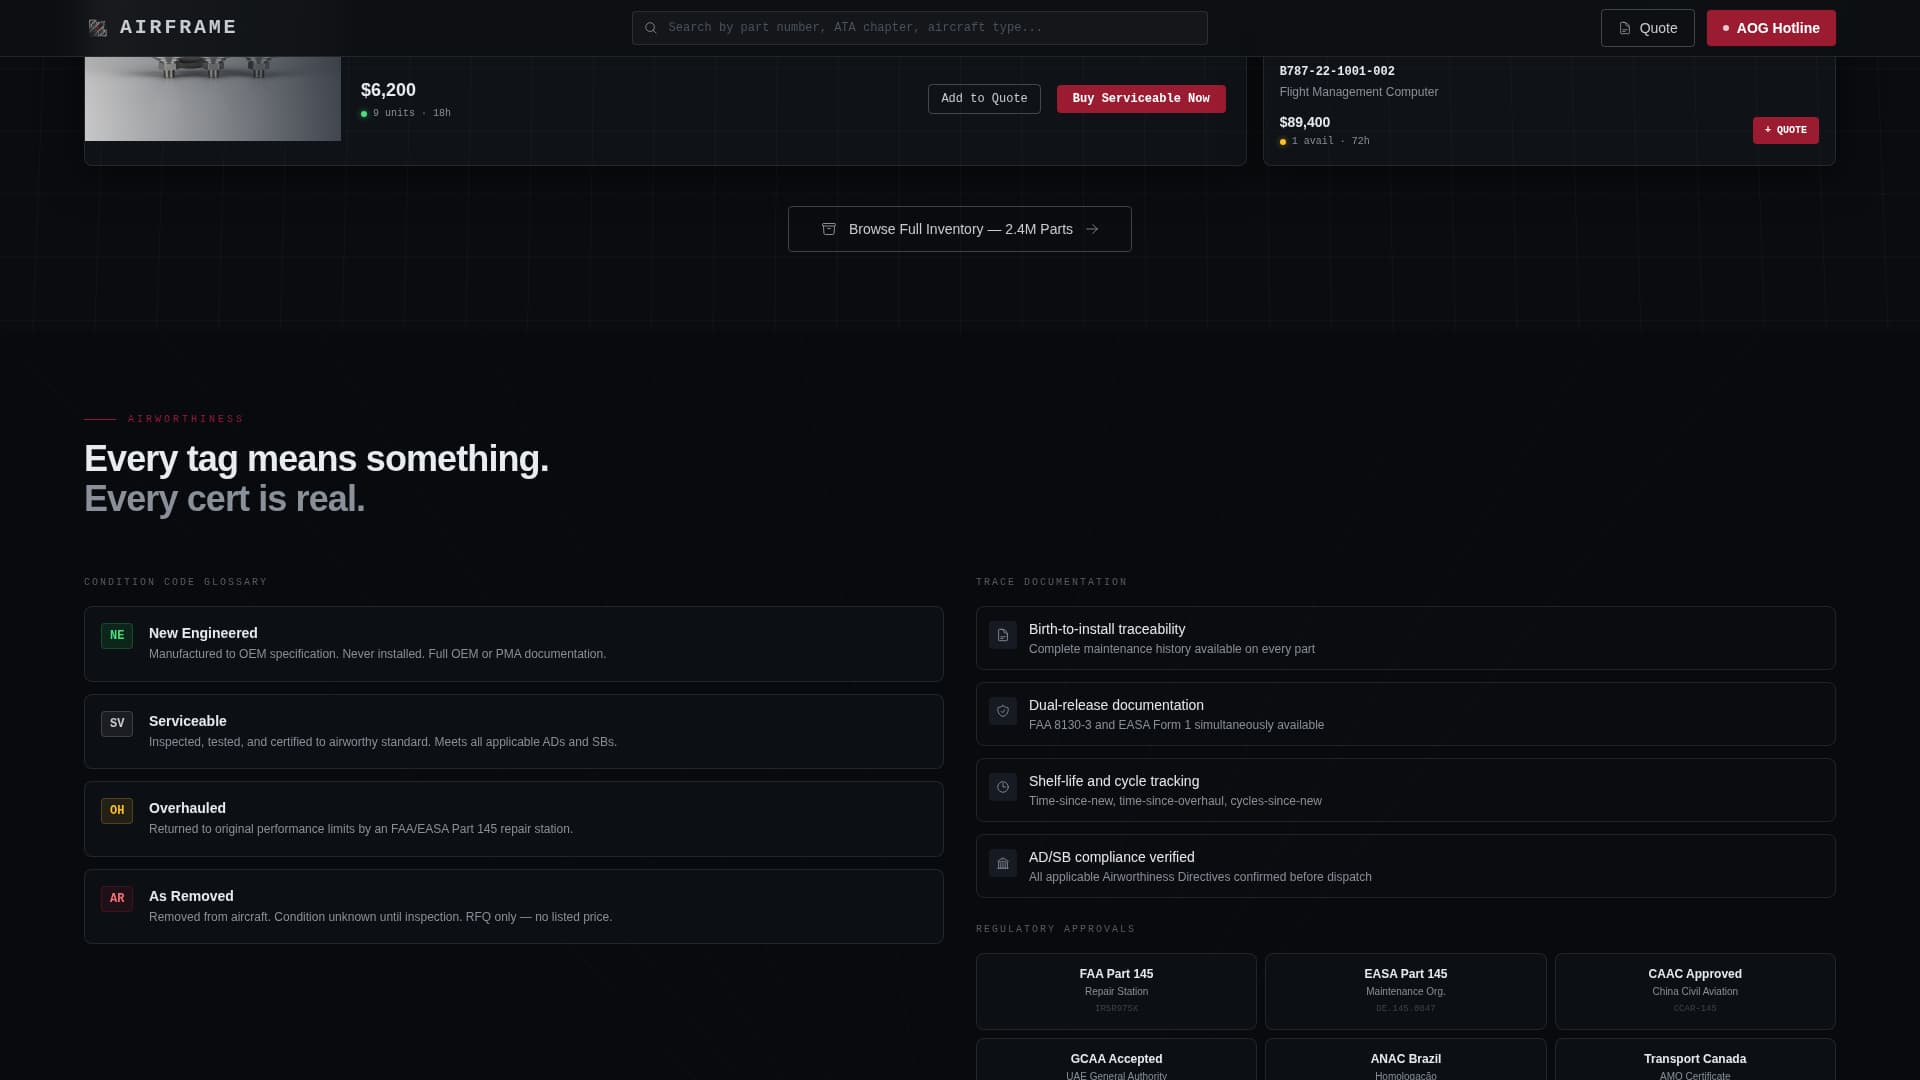This screenshot has width=1920, height=1080.
Task: Click the shield icon next to Dual-release documentation
Action: (x=1002, y=711)
